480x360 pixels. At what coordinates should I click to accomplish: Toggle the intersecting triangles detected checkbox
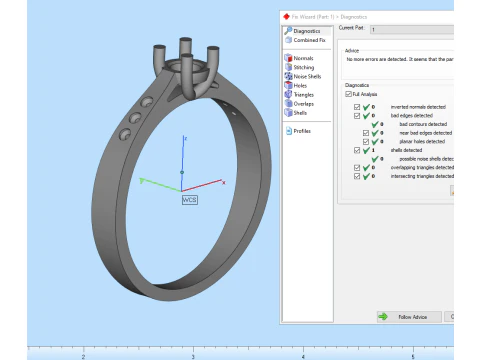[x=357, y=176]
